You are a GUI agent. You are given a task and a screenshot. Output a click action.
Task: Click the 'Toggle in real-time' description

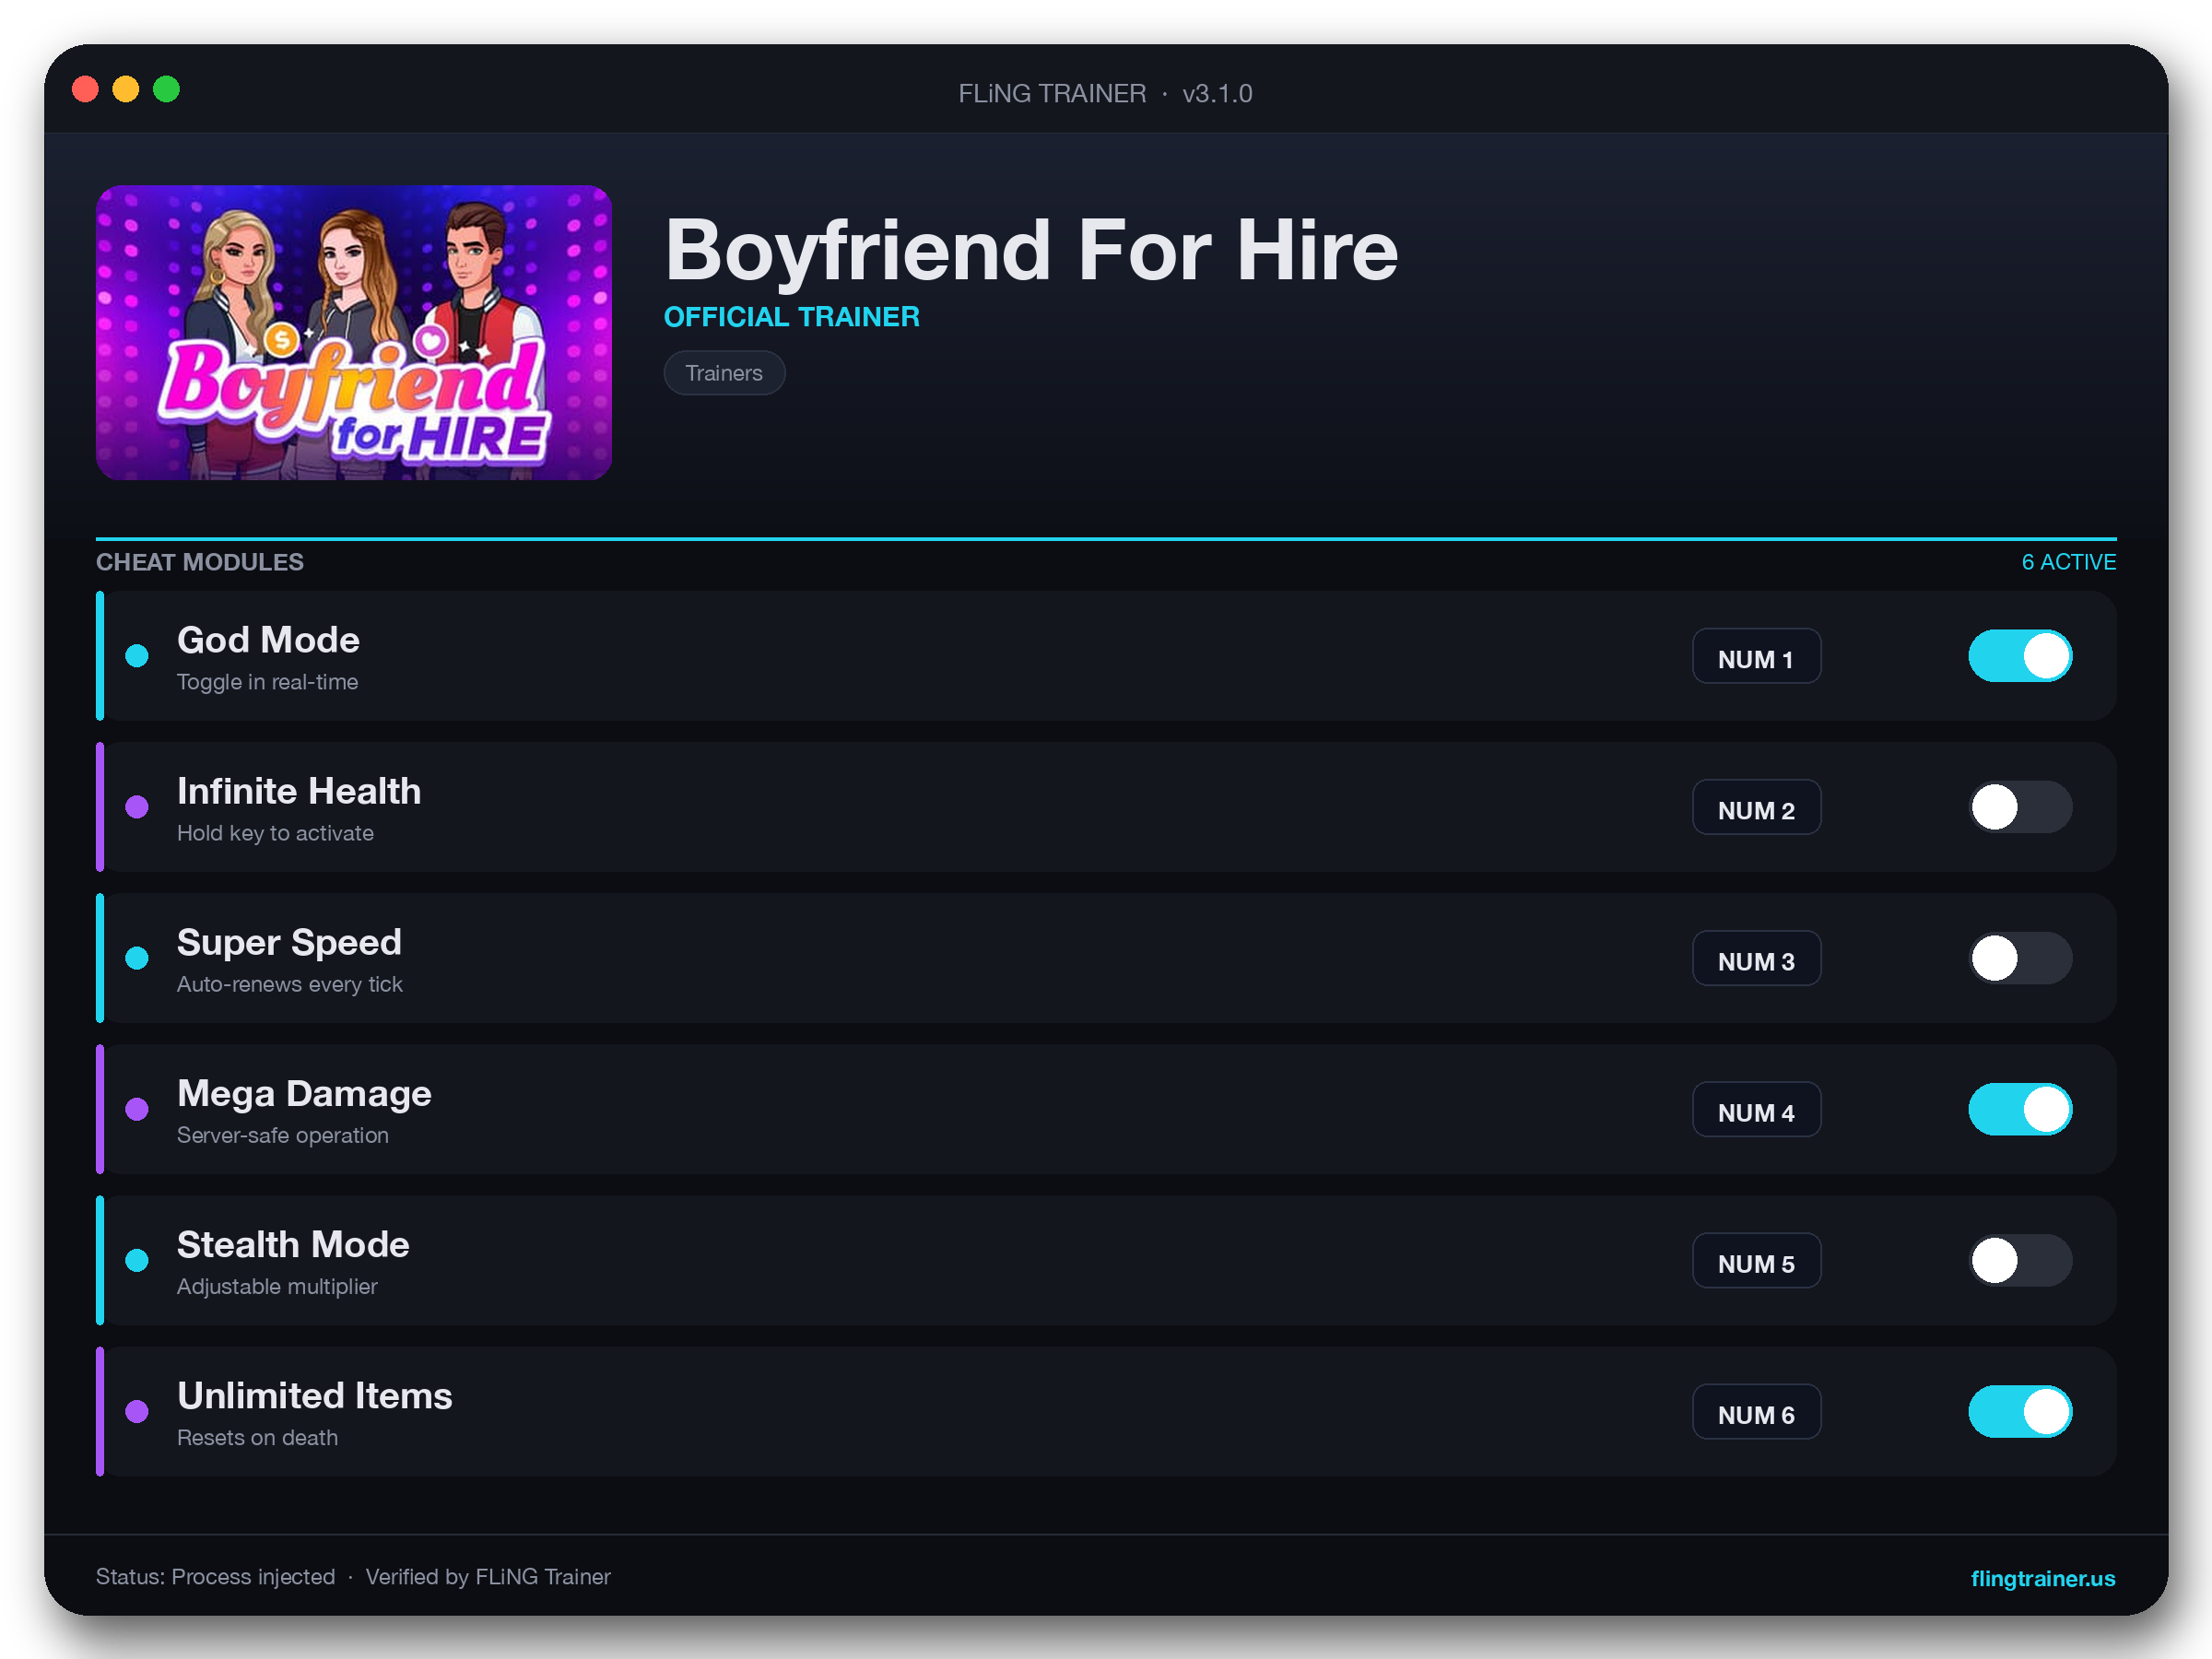pyautogui.click(x=267, y=682)
